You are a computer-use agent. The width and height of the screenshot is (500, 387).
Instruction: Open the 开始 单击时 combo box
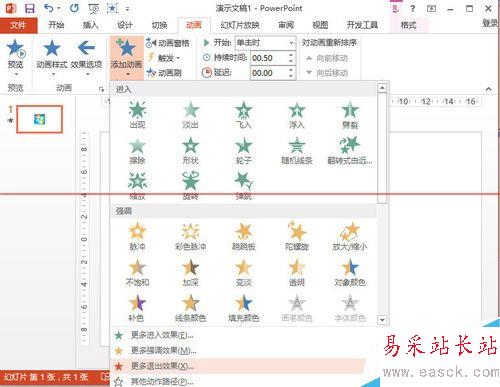point(265,43)
